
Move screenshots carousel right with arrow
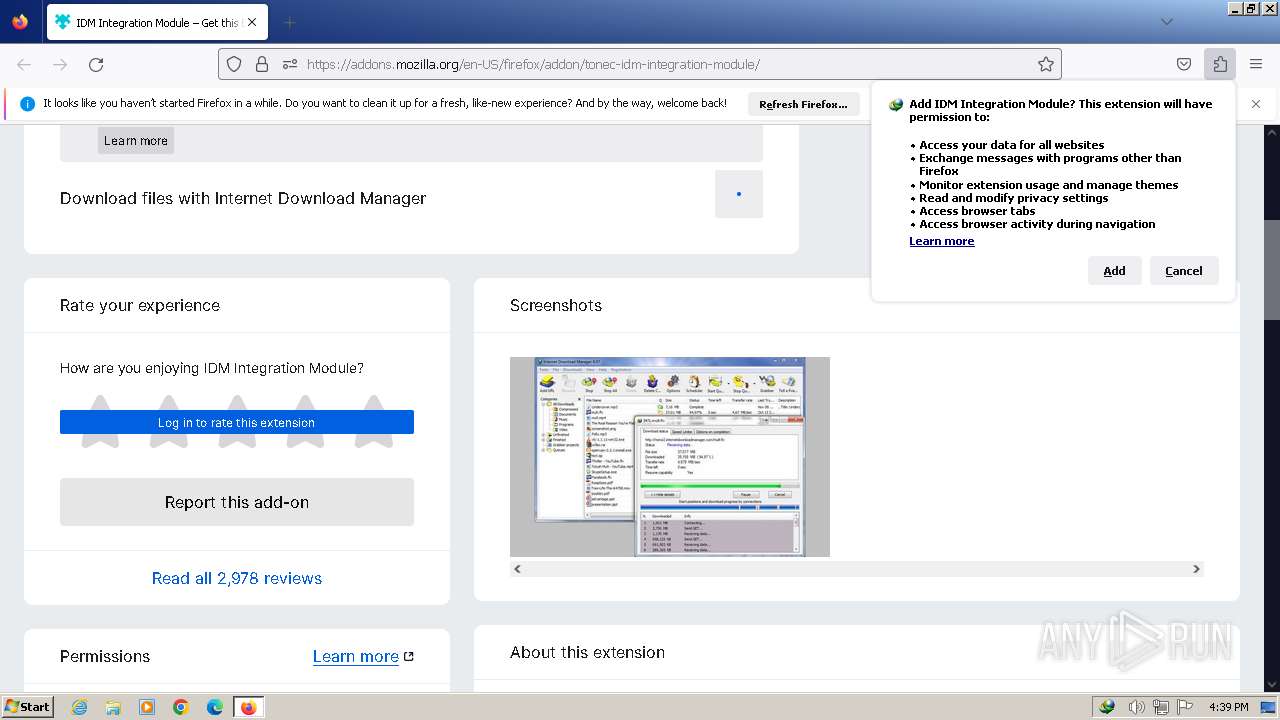tap(1196, 568)
